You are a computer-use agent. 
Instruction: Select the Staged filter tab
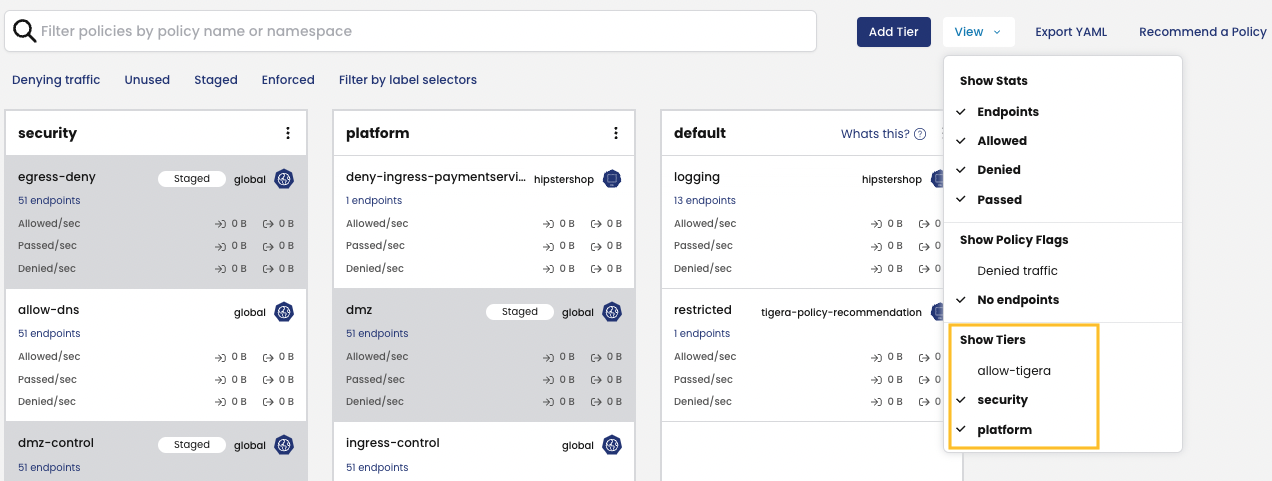pyautogui.click(x=216, y=80)
